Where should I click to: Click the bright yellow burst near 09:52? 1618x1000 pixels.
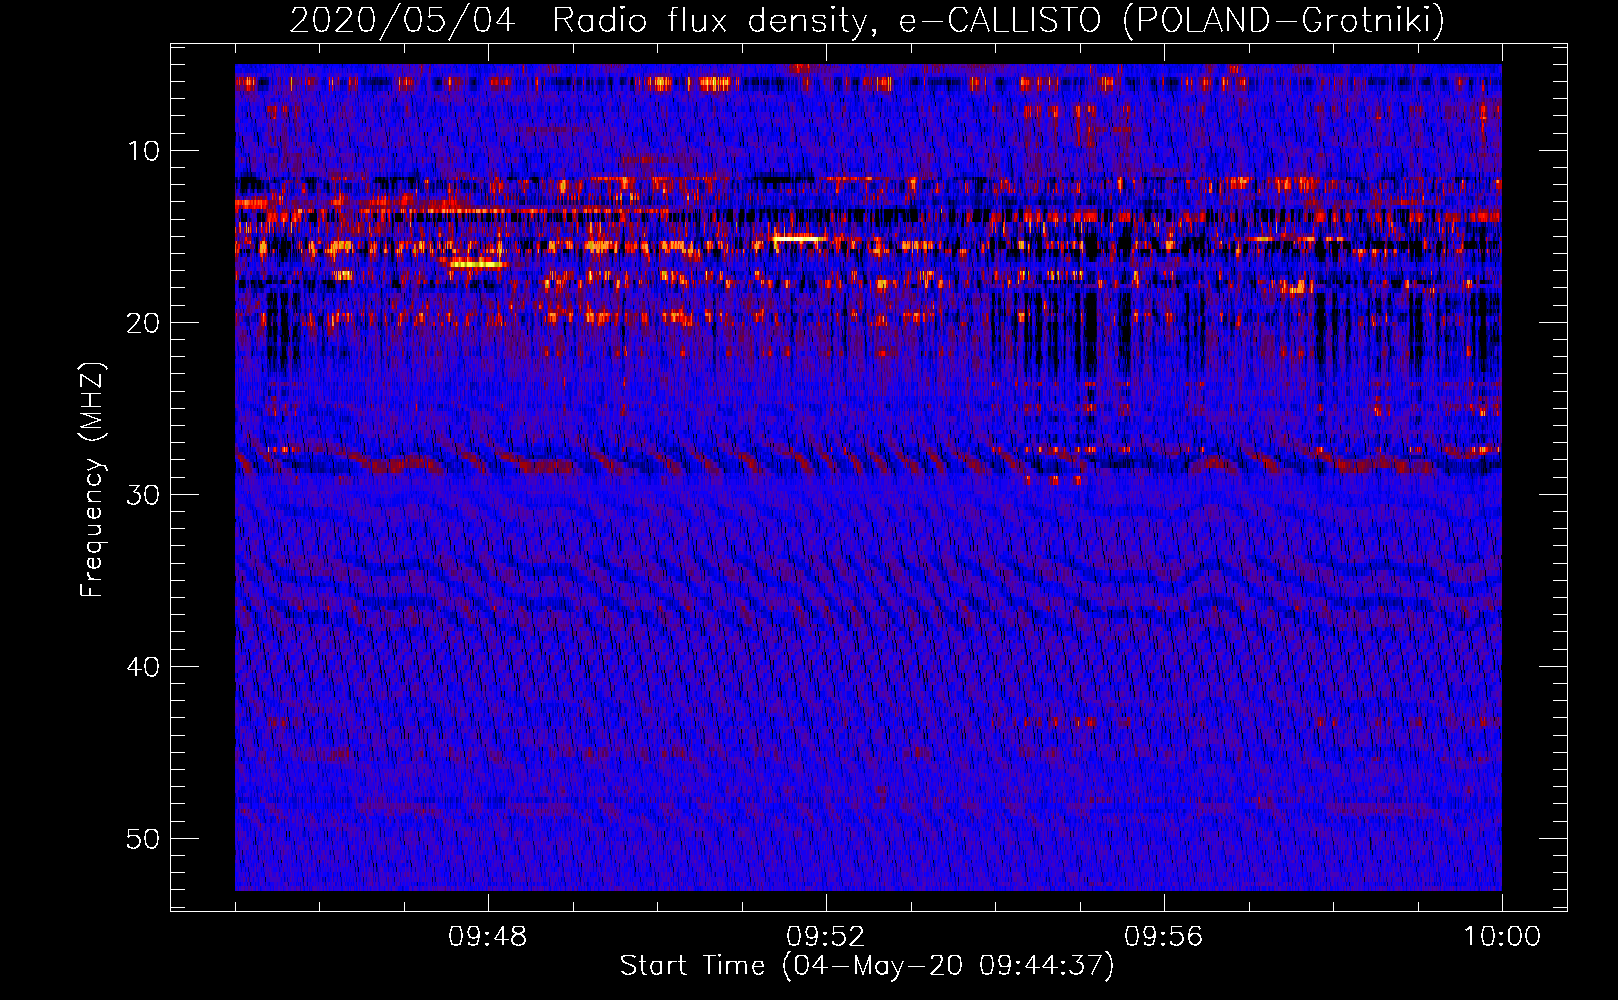point(799,239)
